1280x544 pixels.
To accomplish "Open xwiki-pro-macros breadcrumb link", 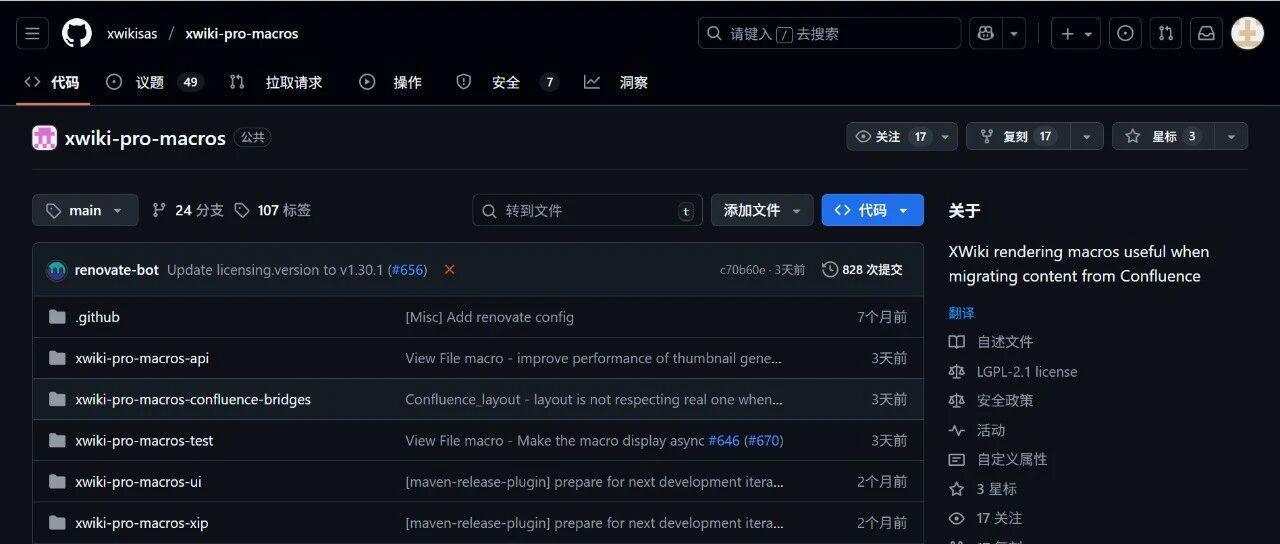I will (x=242, y=33).
